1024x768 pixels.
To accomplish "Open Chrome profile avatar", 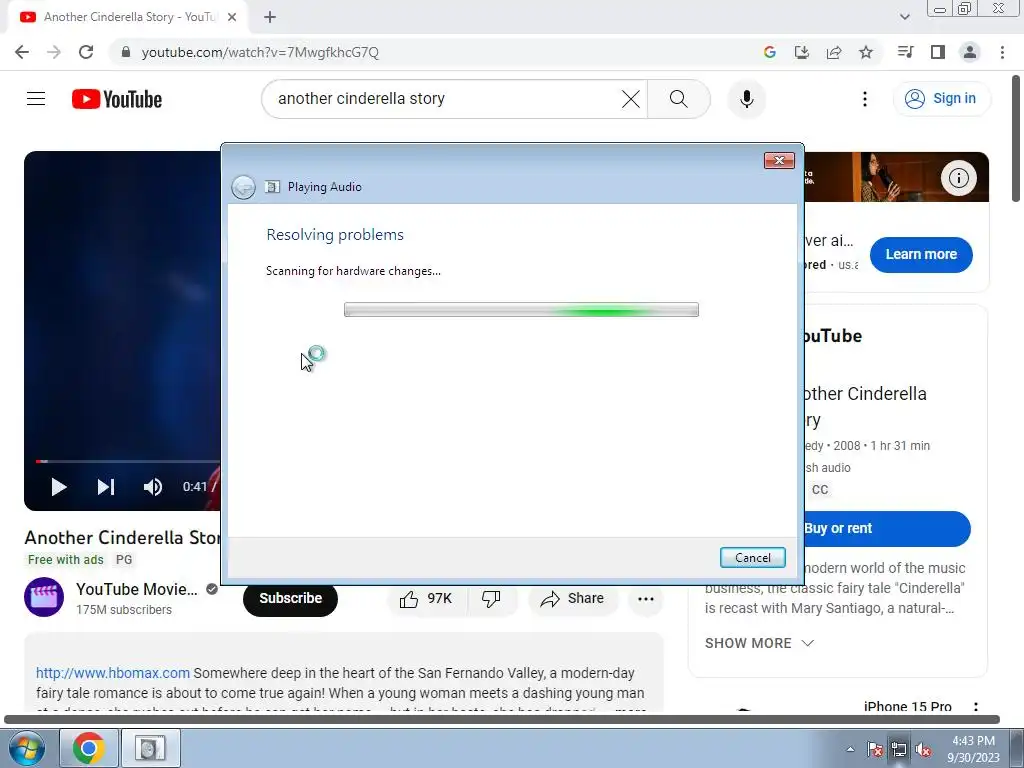I will (x=970, y=52).
